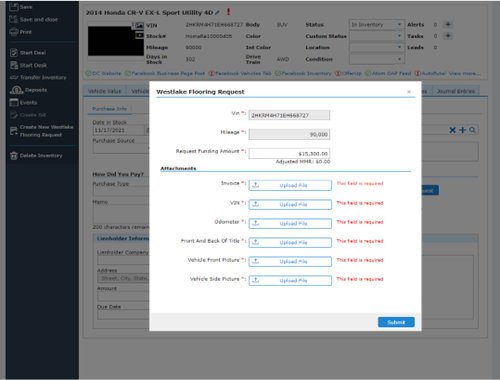Click the Print icon in sidebar
Image resolution: width=500 pixels, height=380 pixels.
pos(14,32)
